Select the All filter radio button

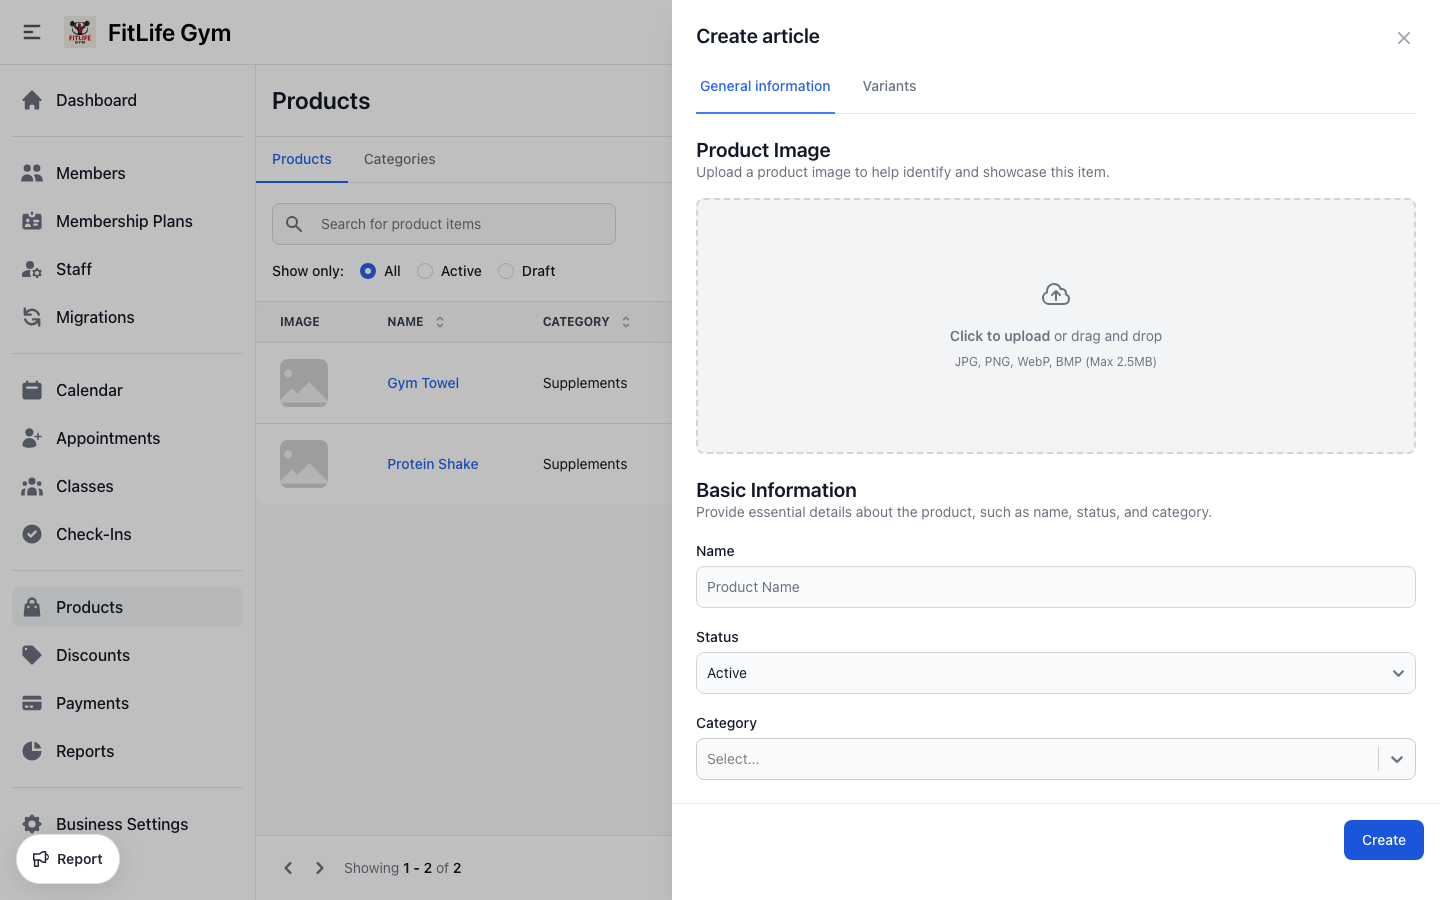368,271
